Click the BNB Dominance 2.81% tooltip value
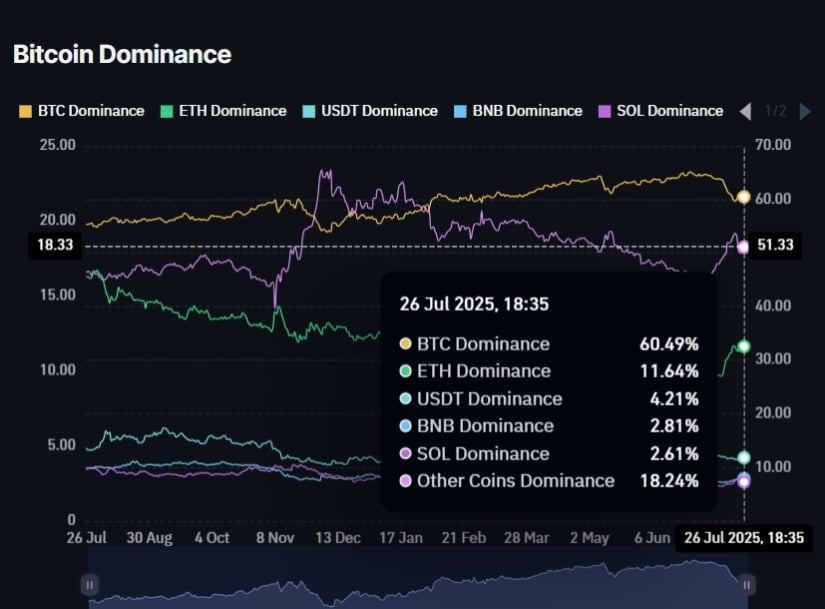This screenshot has height=609, width=825. [674, 426]
